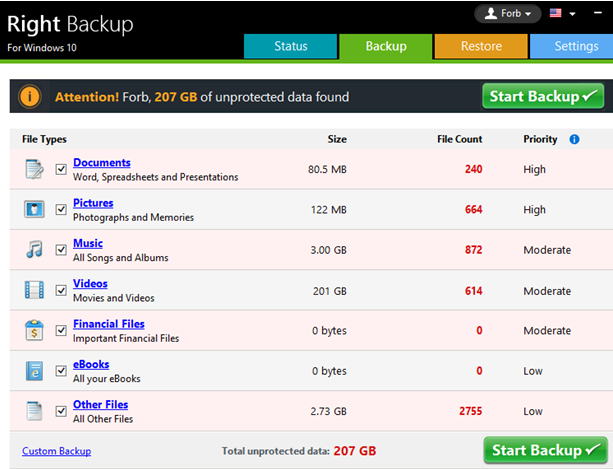The image size is (613, 469).
Task: Click the Other Files page icon
Action: pos(34,411)
